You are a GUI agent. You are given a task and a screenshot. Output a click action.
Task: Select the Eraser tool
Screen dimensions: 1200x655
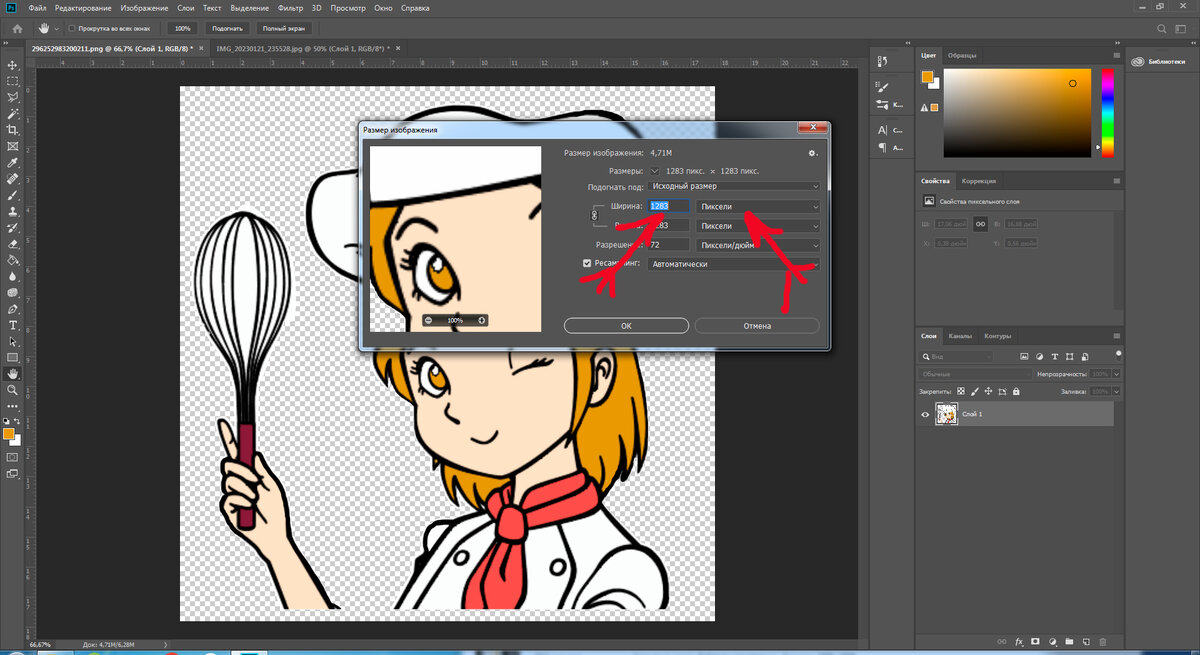tap(13, 243)
